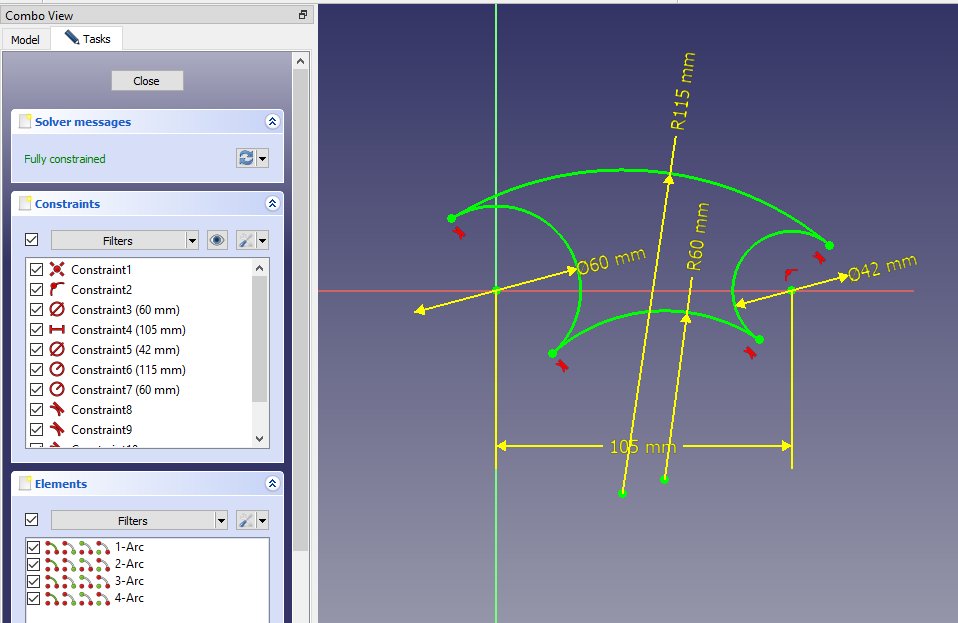Switch to the Model tab
The width and height of the screenshot is (958, 623).
tap(25, 40)
